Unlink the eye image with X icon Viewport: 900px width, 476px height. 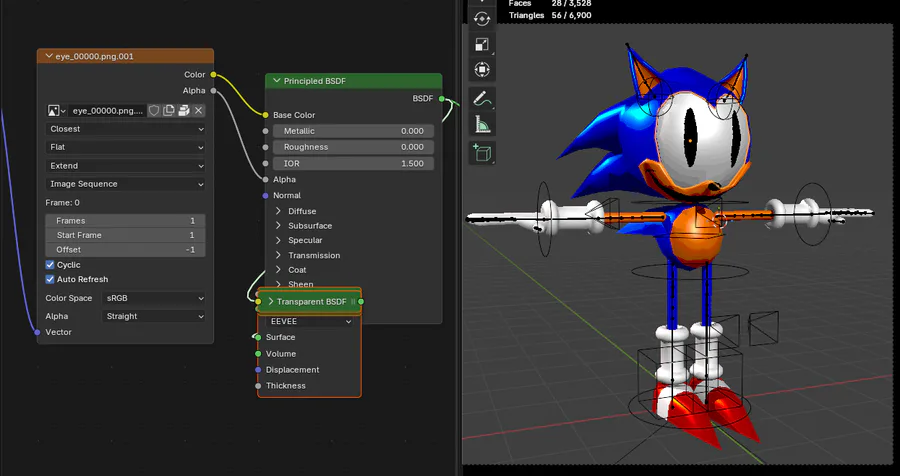199,110
